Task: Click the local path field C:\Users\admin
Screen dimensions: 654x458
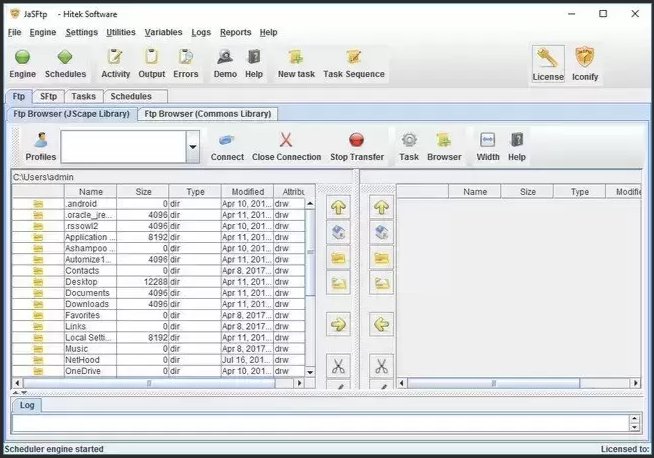Action: tap(182, 177)
